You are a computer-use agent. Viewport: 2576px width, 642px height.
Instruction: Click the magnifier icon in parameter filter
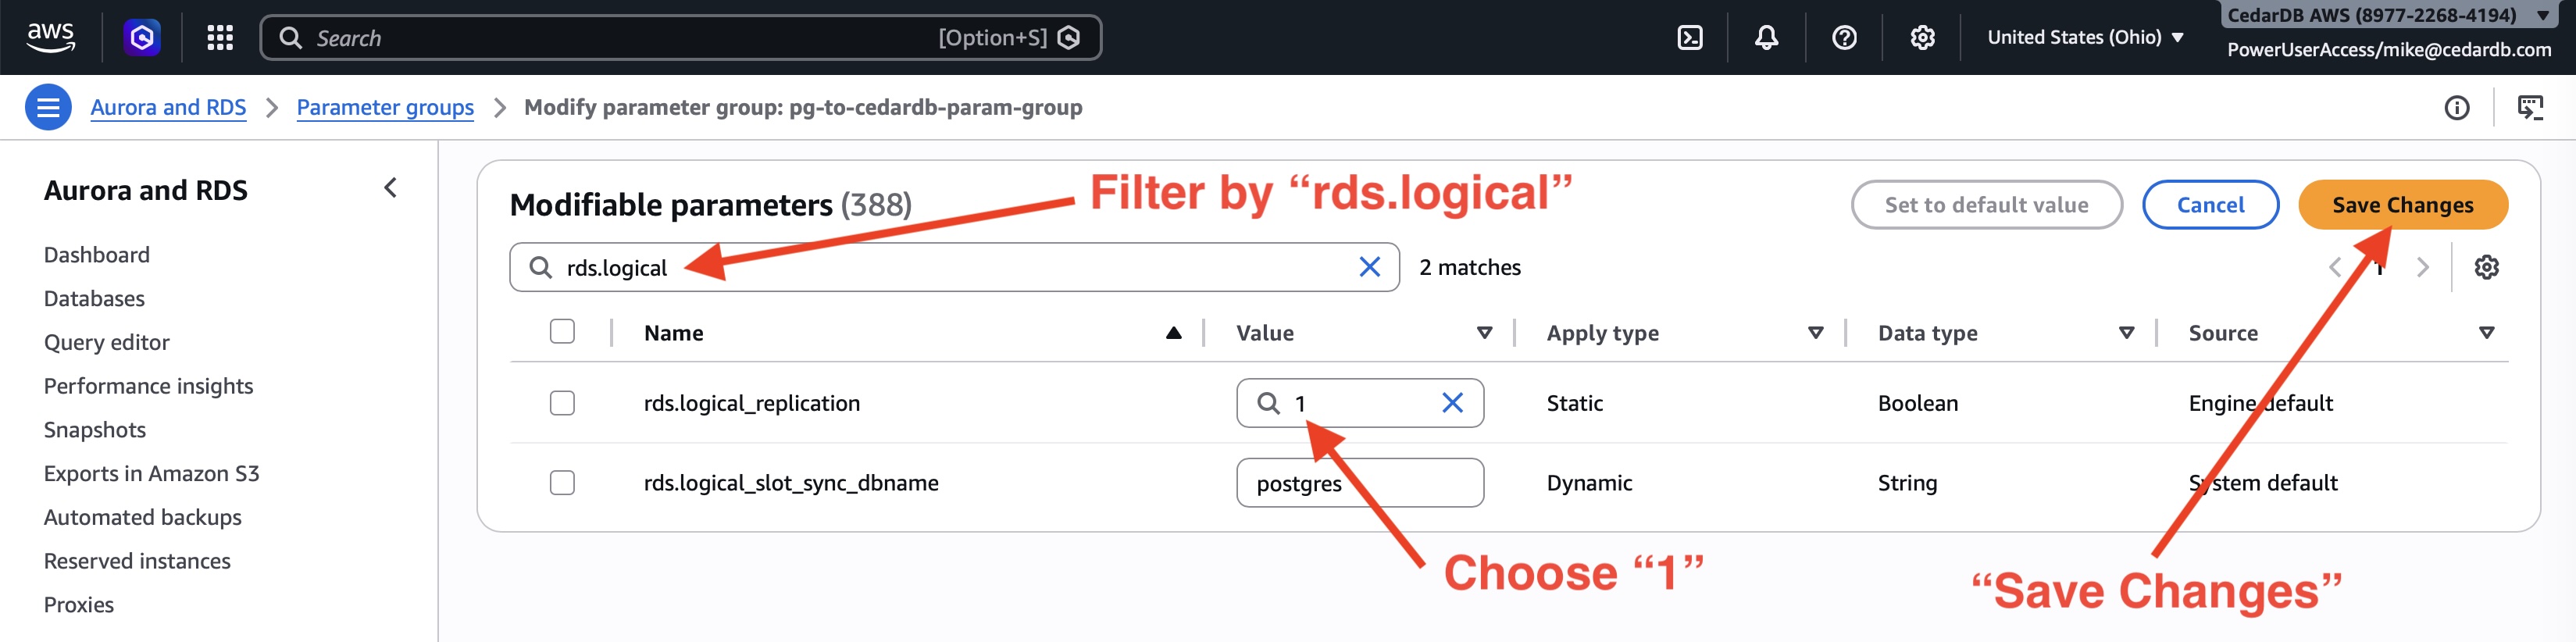540,267
